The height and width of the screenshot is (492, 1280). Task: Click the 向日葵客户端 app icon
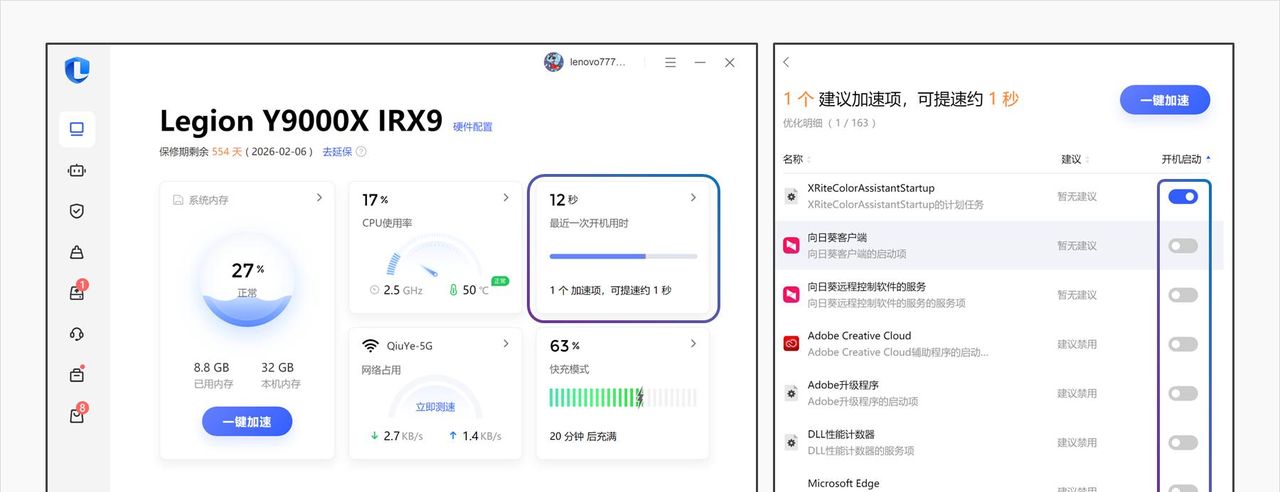point(791,245)
